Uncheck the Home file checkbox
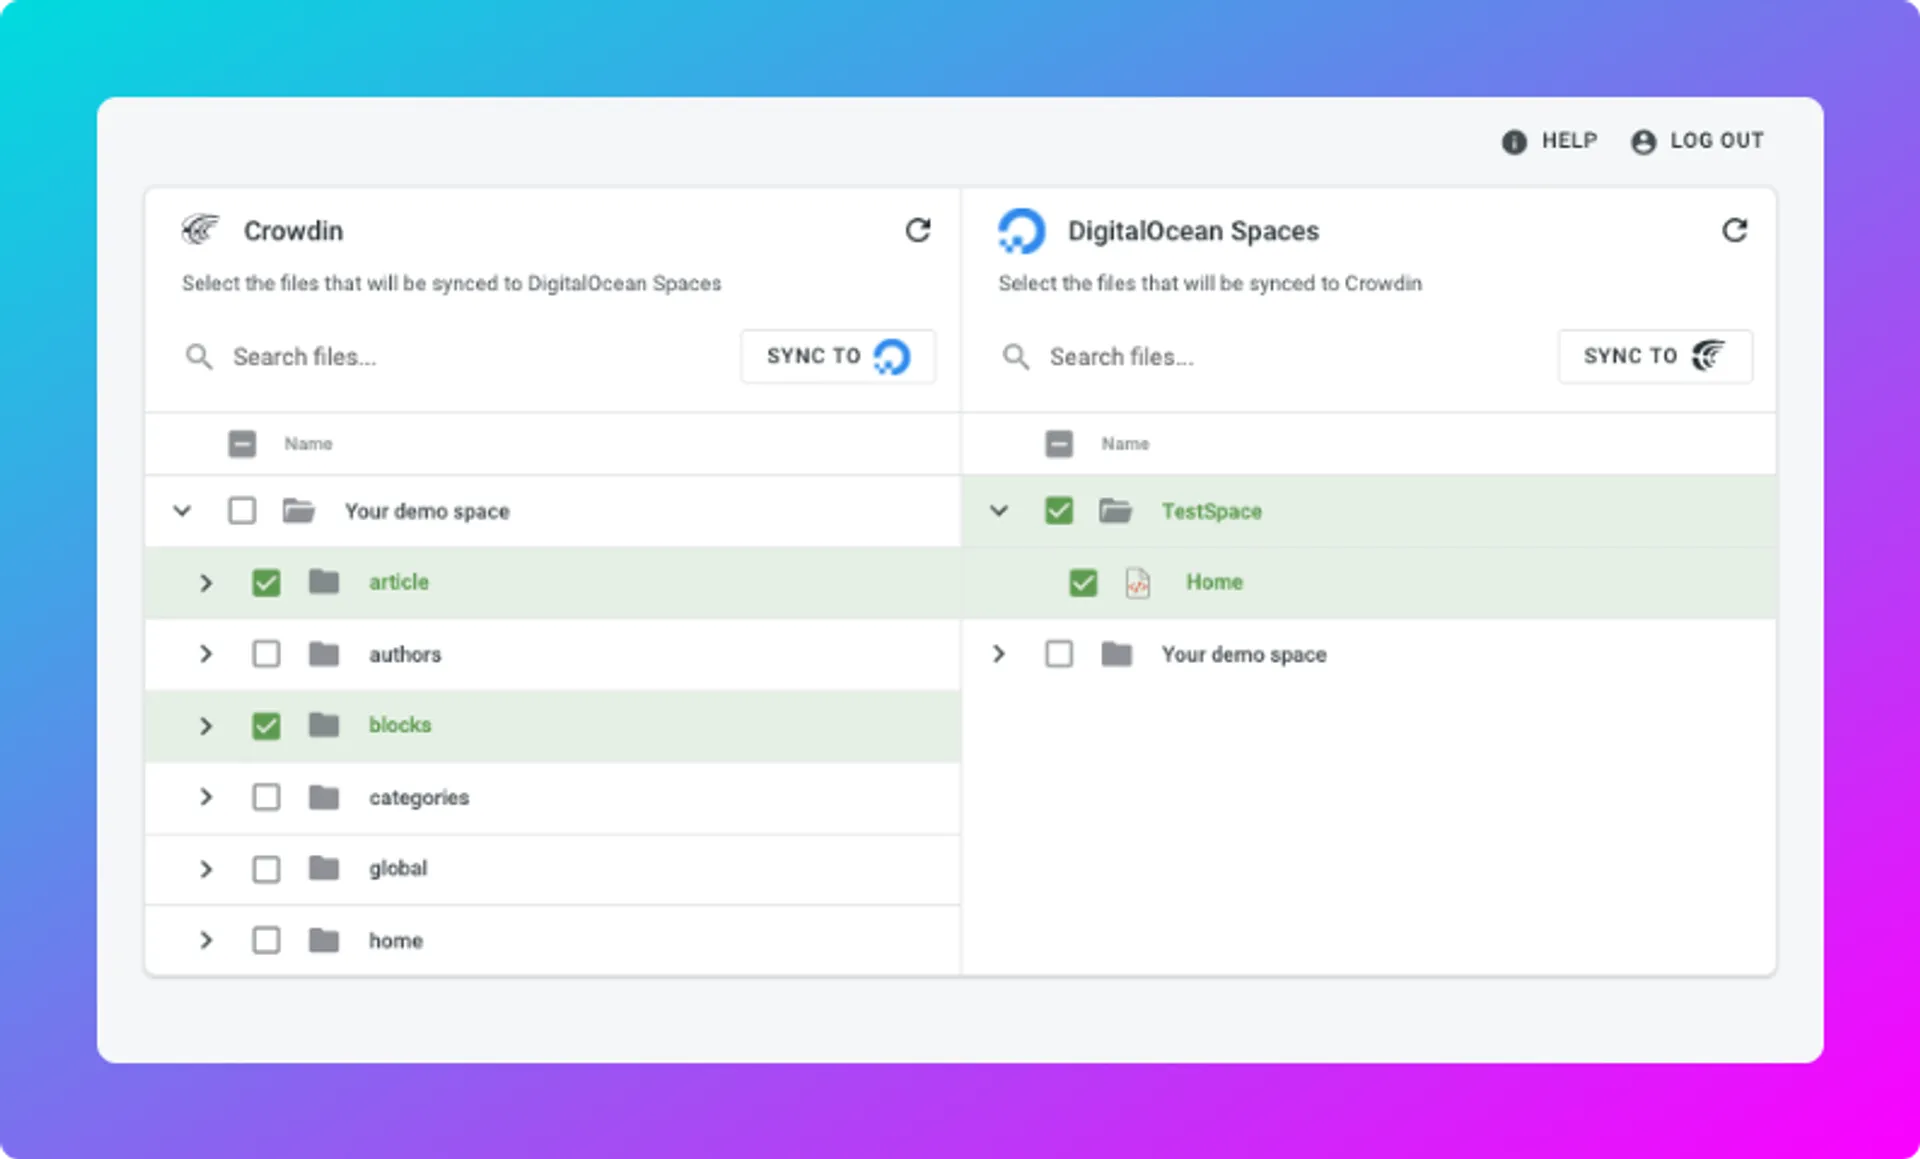The width and height of the screenshot is (1920, 1159). (x=1083, y=583)
